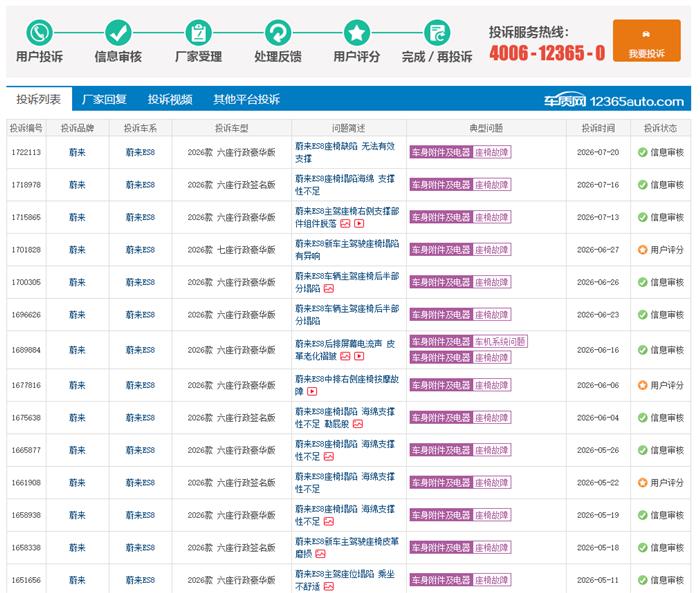Click the 信息审核 checkmark step icon

click(118, 33)
